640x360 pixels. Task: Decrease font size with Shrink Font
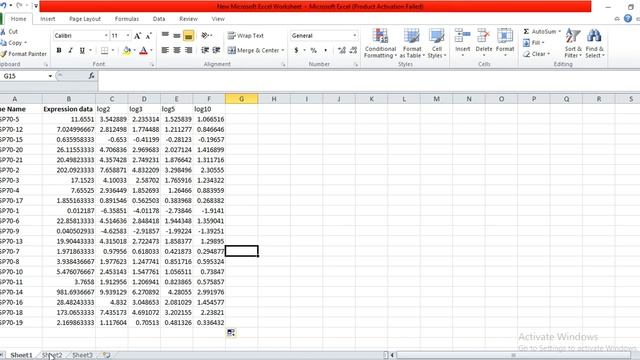point(149,36)
